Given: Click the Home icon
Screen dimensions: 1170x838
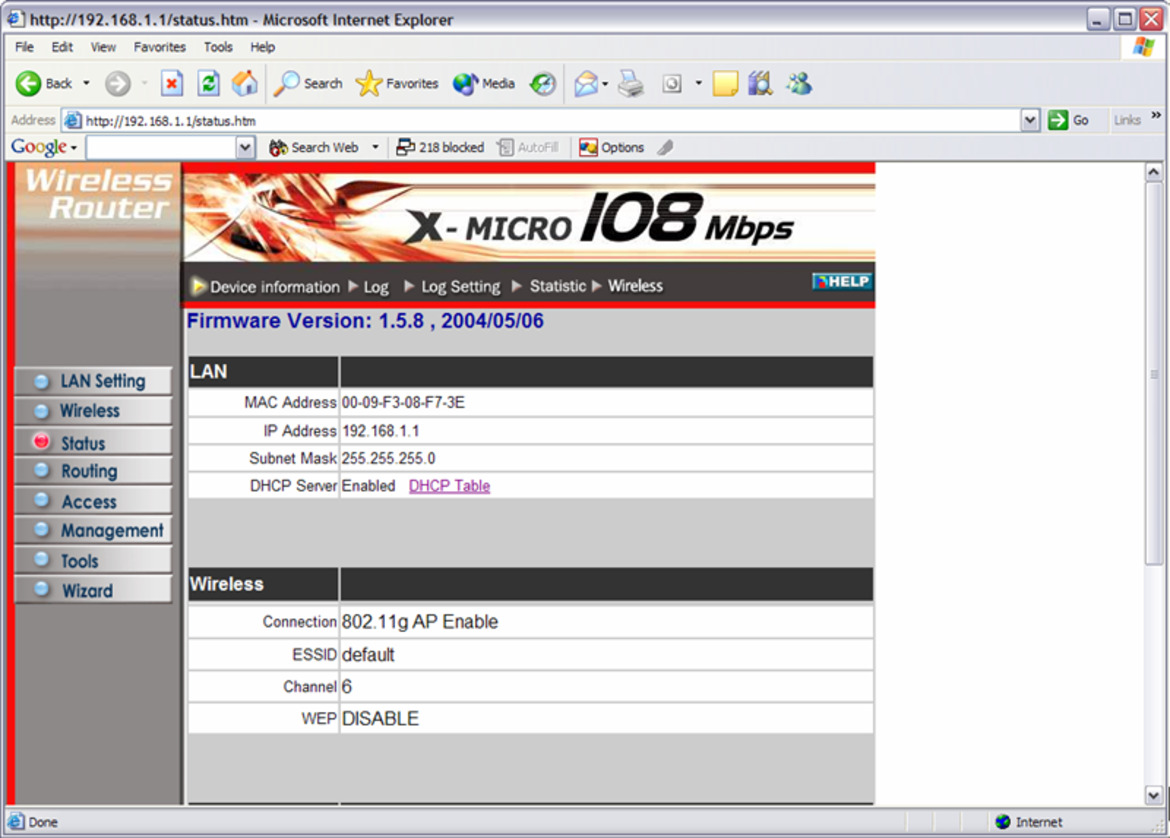Looking at the screenshot, I should (245, 84).
